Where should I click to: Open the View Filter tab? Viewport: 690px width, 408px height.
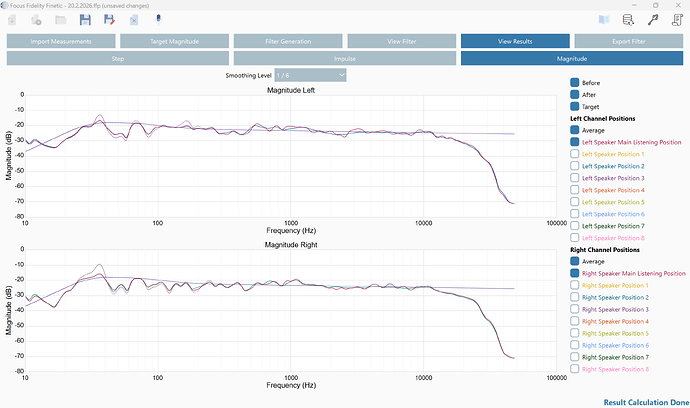pos(402,41)
